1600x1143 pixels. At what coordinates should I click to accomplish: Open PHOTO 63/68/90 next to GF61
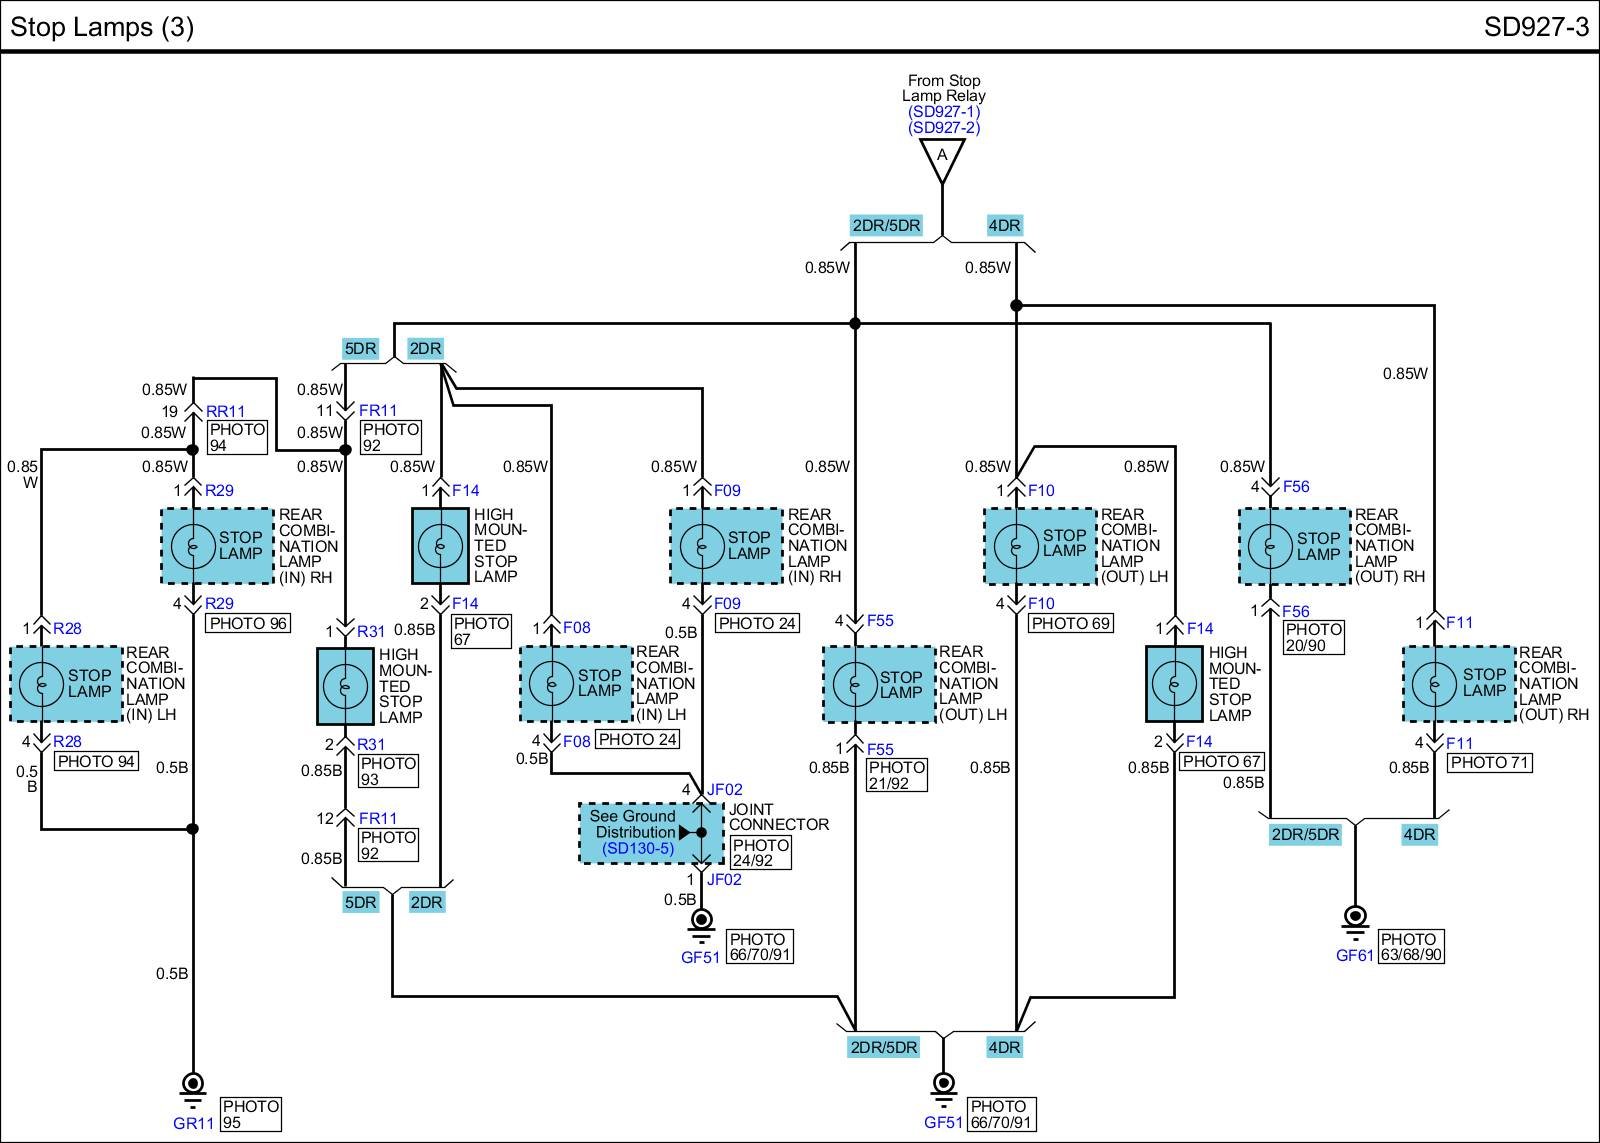pyautogui.click(x=1410, y=946)
